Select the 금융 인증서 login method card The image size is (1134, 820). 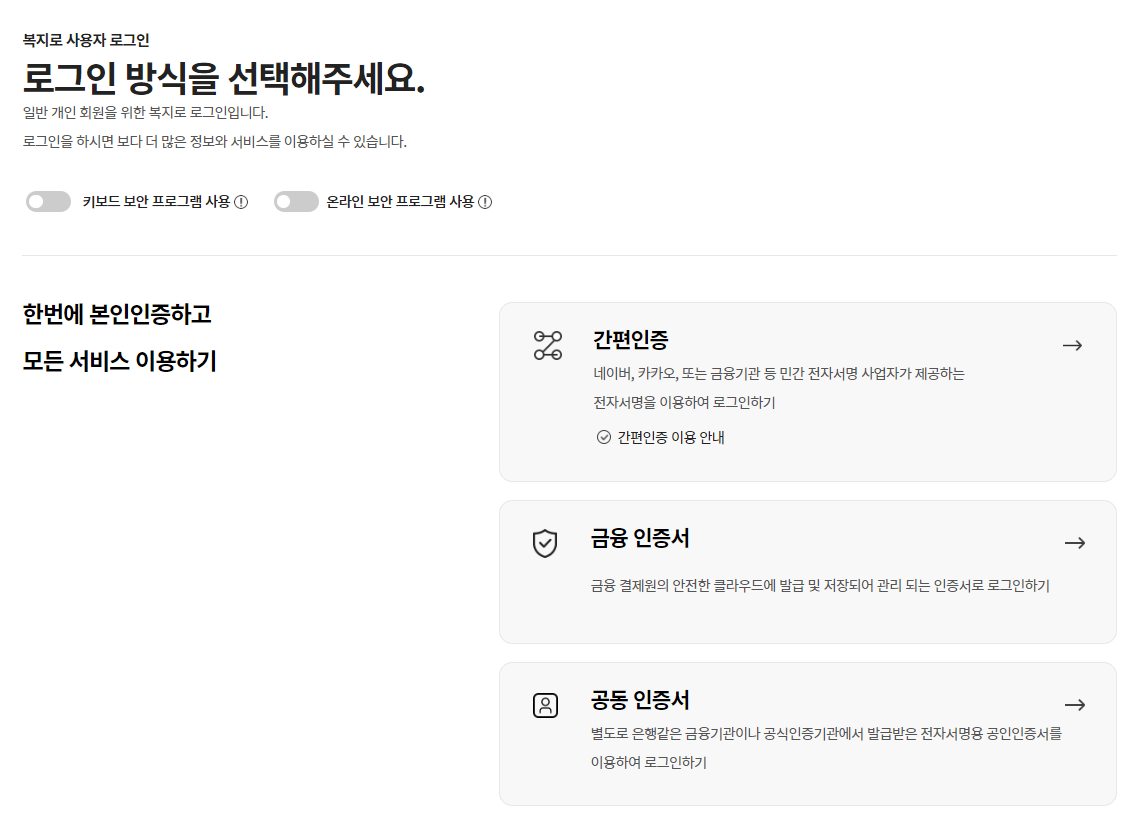click(x=808, y=570)
